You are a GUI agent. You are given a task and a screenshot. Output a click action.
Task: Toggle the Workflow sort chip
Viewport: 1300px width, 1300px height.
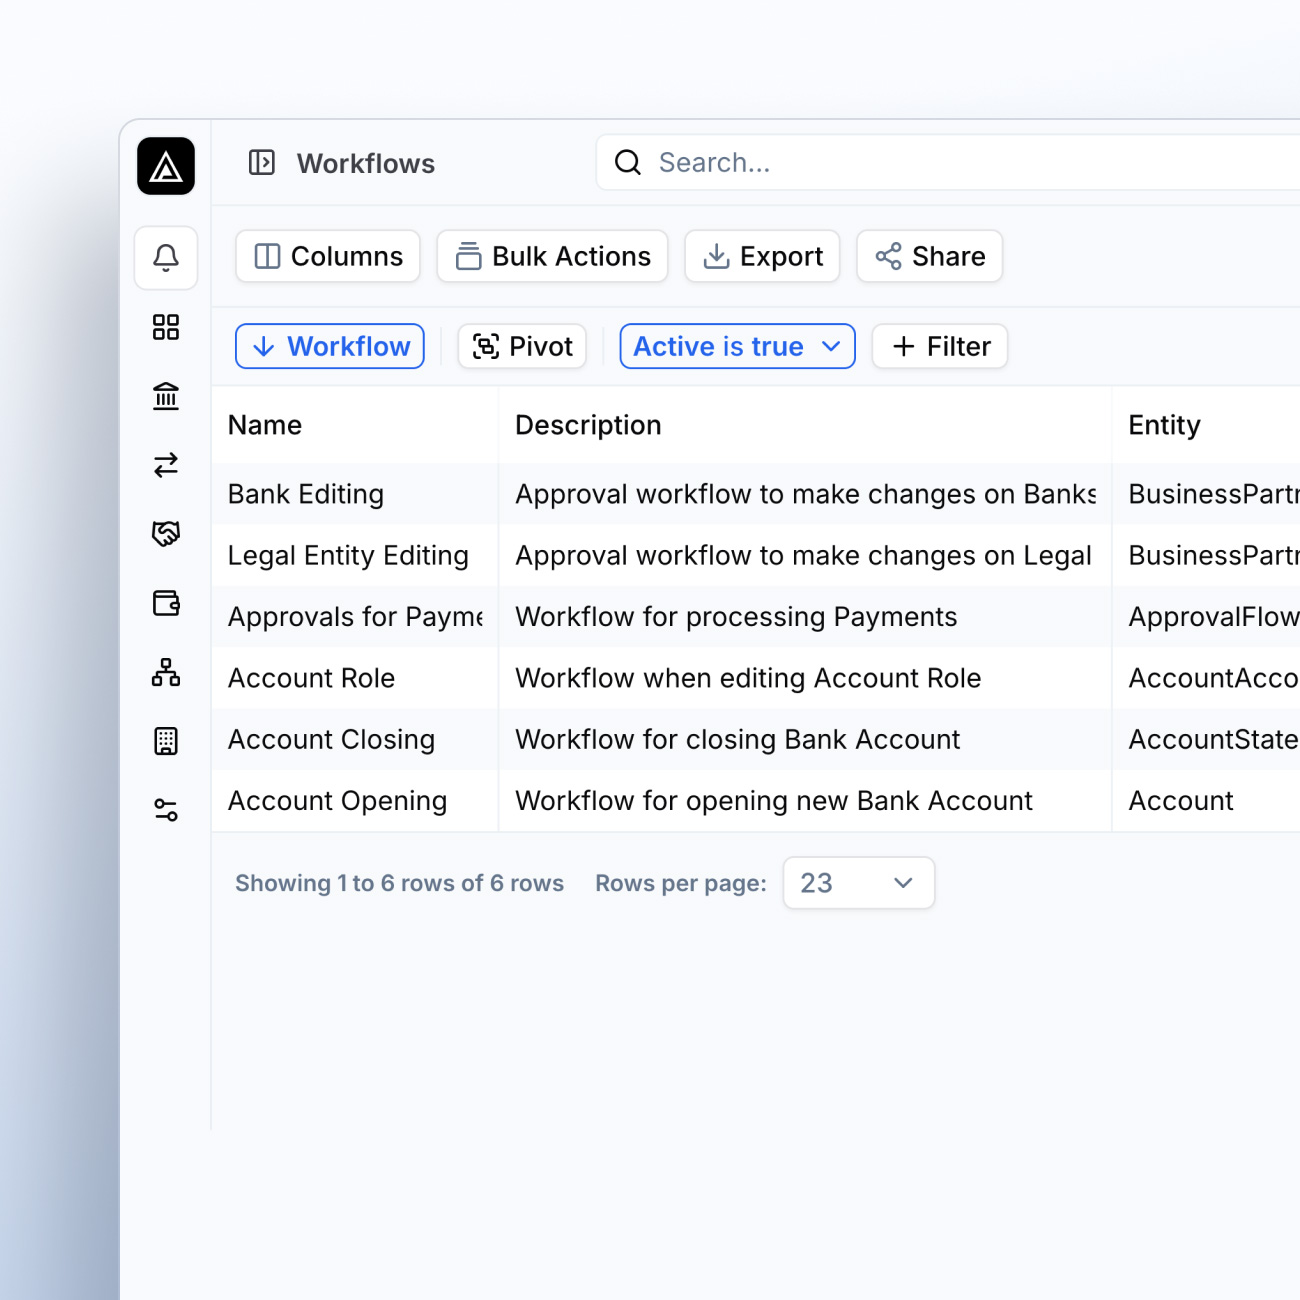point(330,346)
